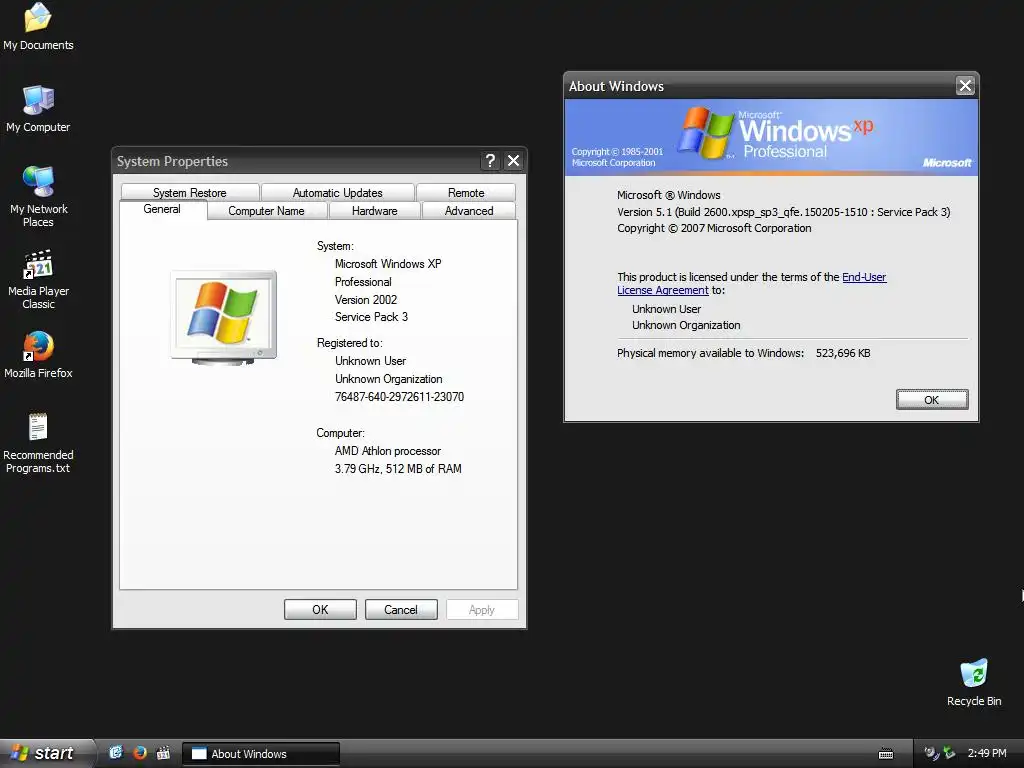Launch Firefox from Quick Launch bar
Screen dimensions: 1024x768
click(x=140, y=753)
